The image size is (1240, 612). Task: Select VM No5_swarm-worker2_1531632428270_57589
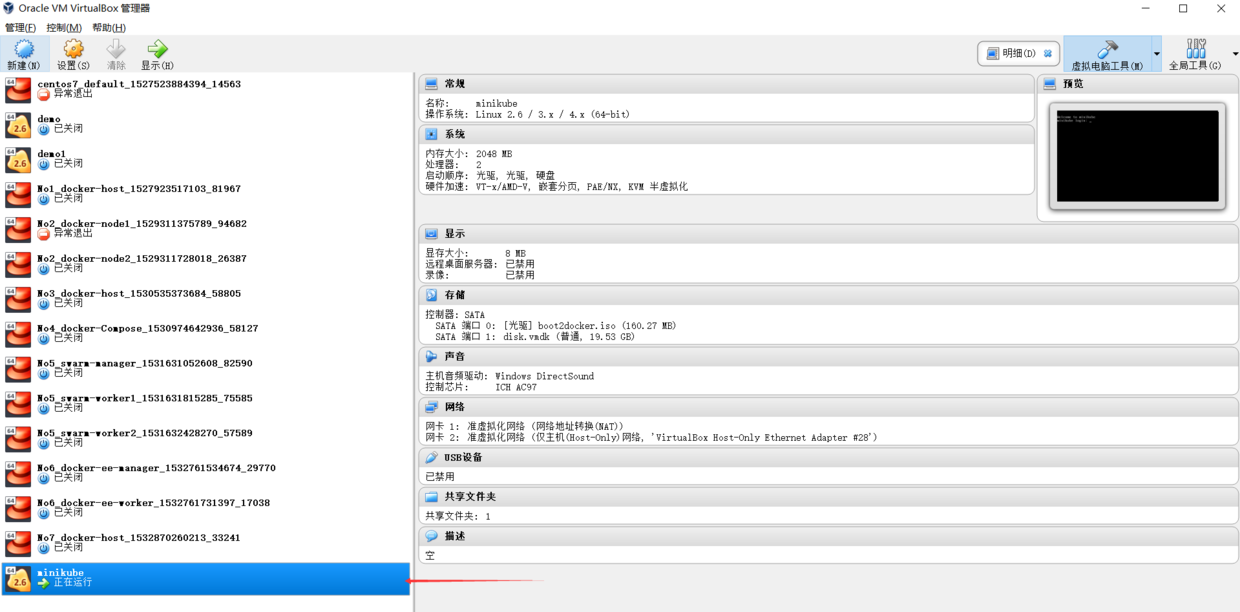tap(207, 439)
